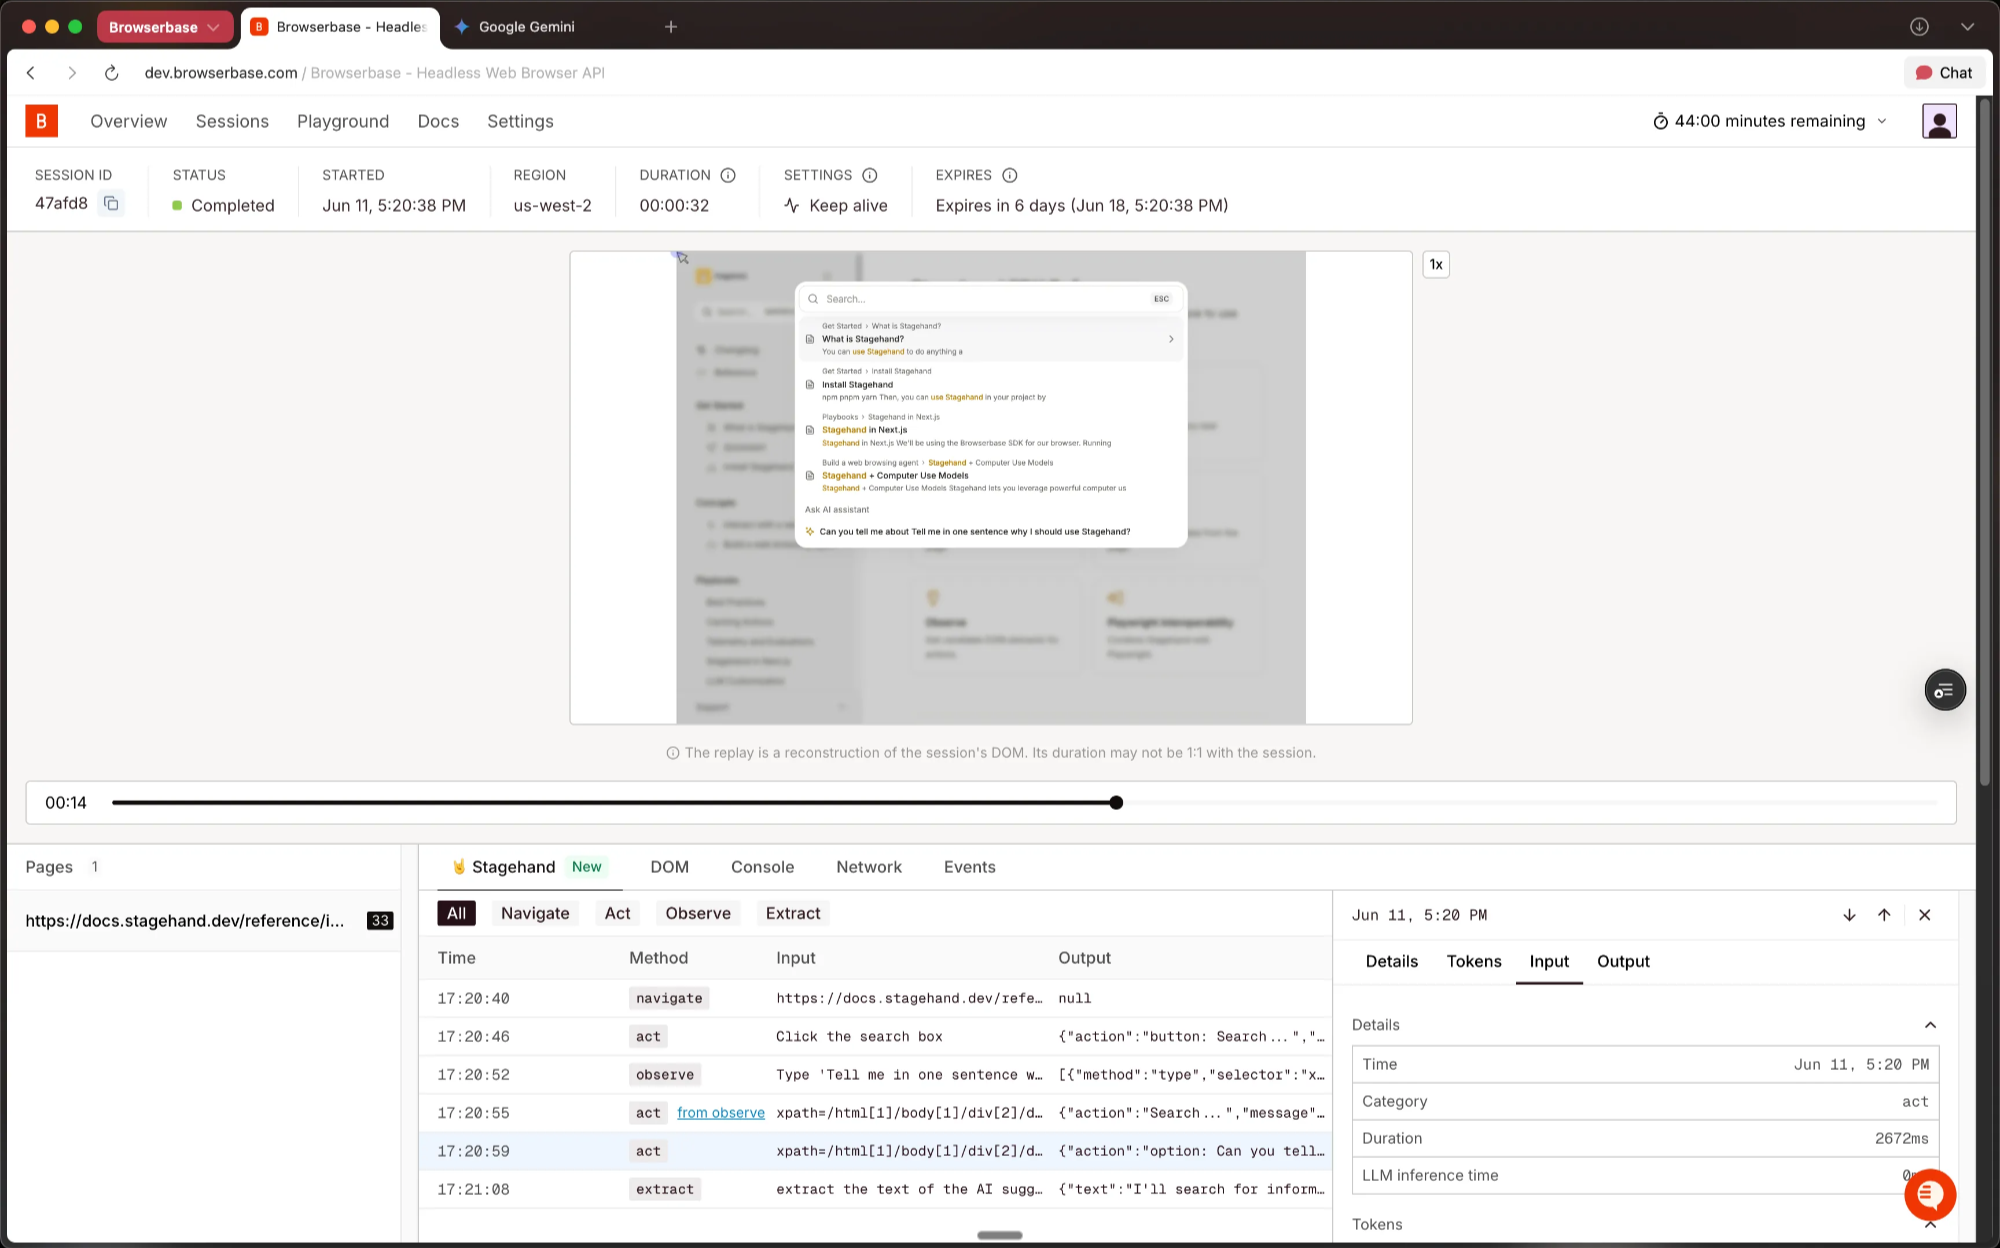Click the timer icon beside minutes remaining

pos(1660,121)
